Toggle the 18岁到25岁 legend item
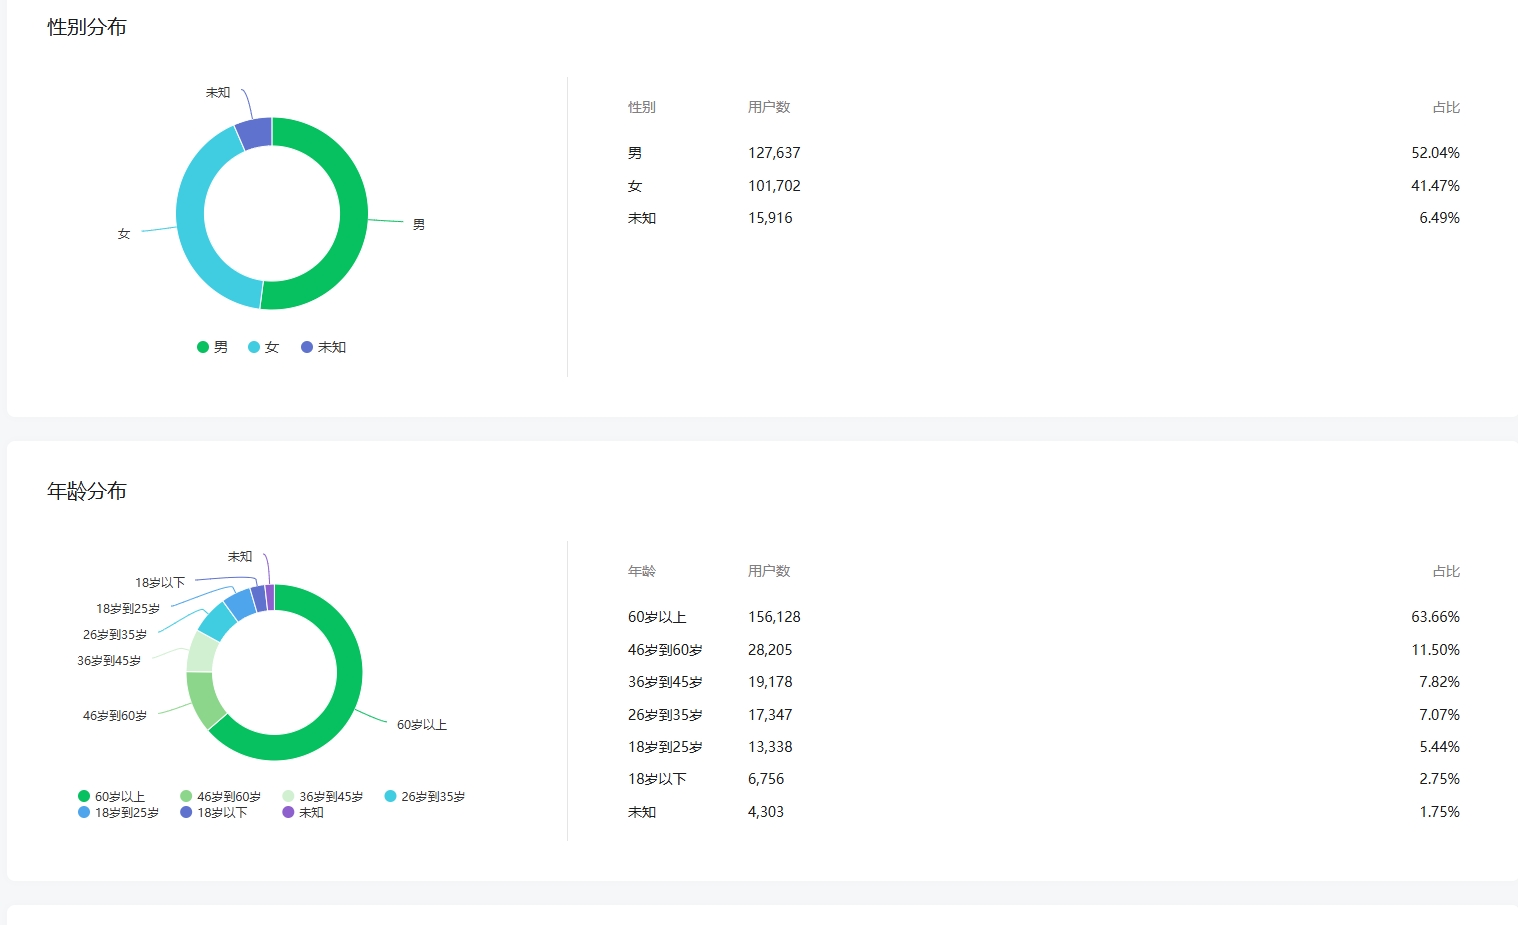The height and width of the screenshot is (925, 1518). pos(118,813)
